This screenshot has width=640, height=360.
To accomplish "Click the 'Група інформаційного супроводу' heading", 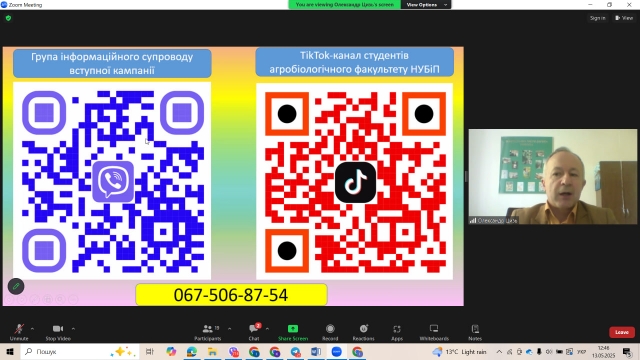I will point(112,63).
